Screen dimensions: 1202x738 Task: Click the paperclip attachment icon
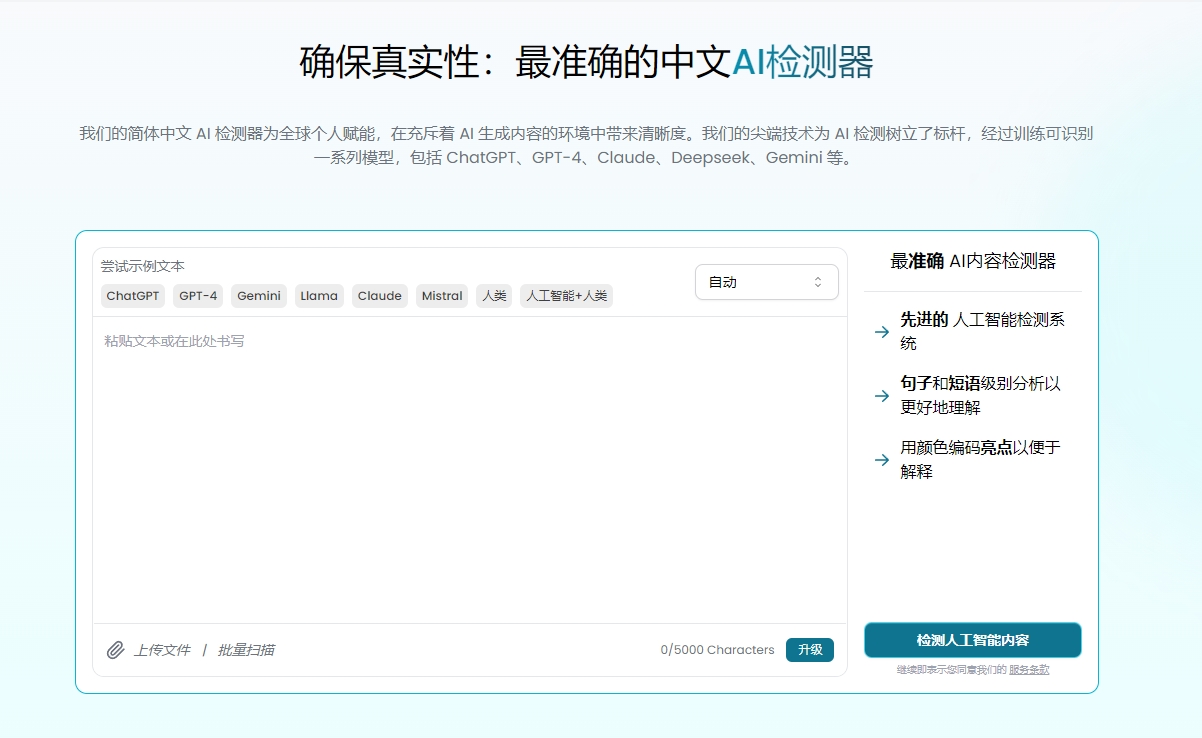click(115, 650)
